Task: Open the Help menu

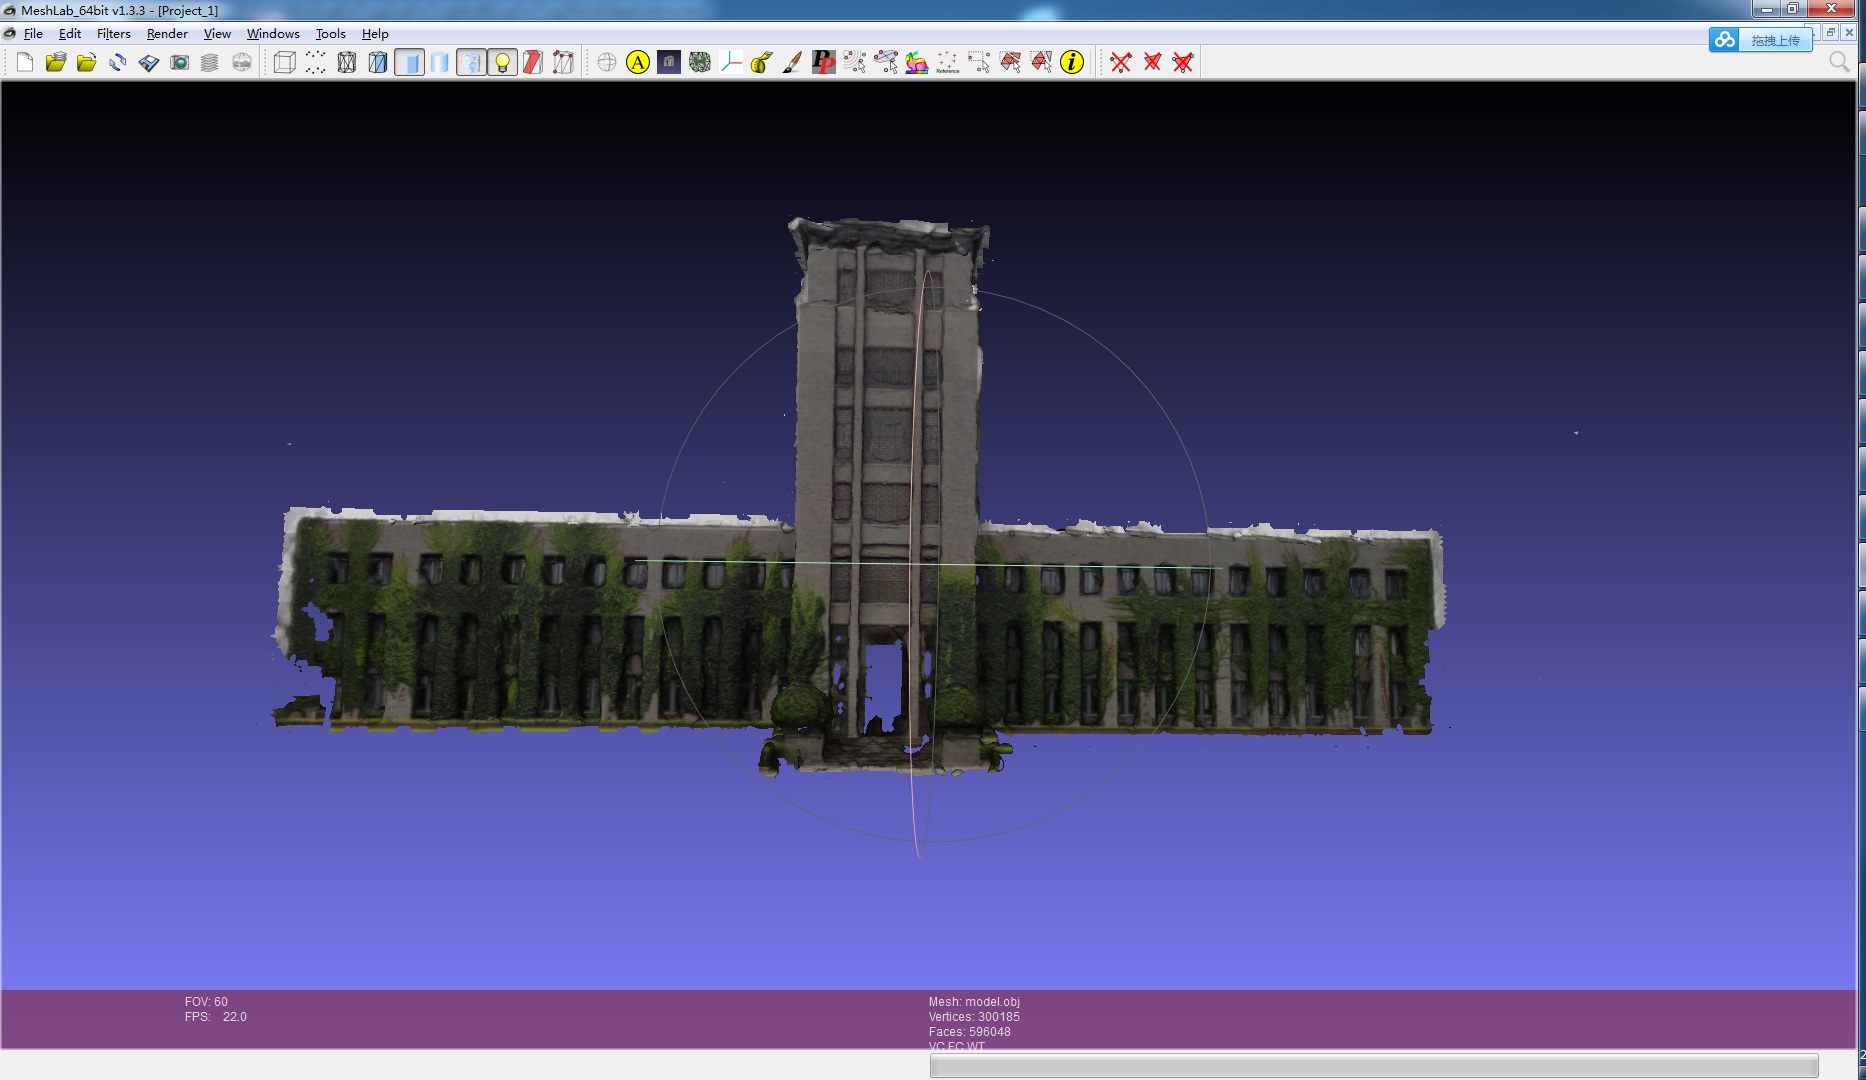Action: pyautogui.click(x=375, y=34)
